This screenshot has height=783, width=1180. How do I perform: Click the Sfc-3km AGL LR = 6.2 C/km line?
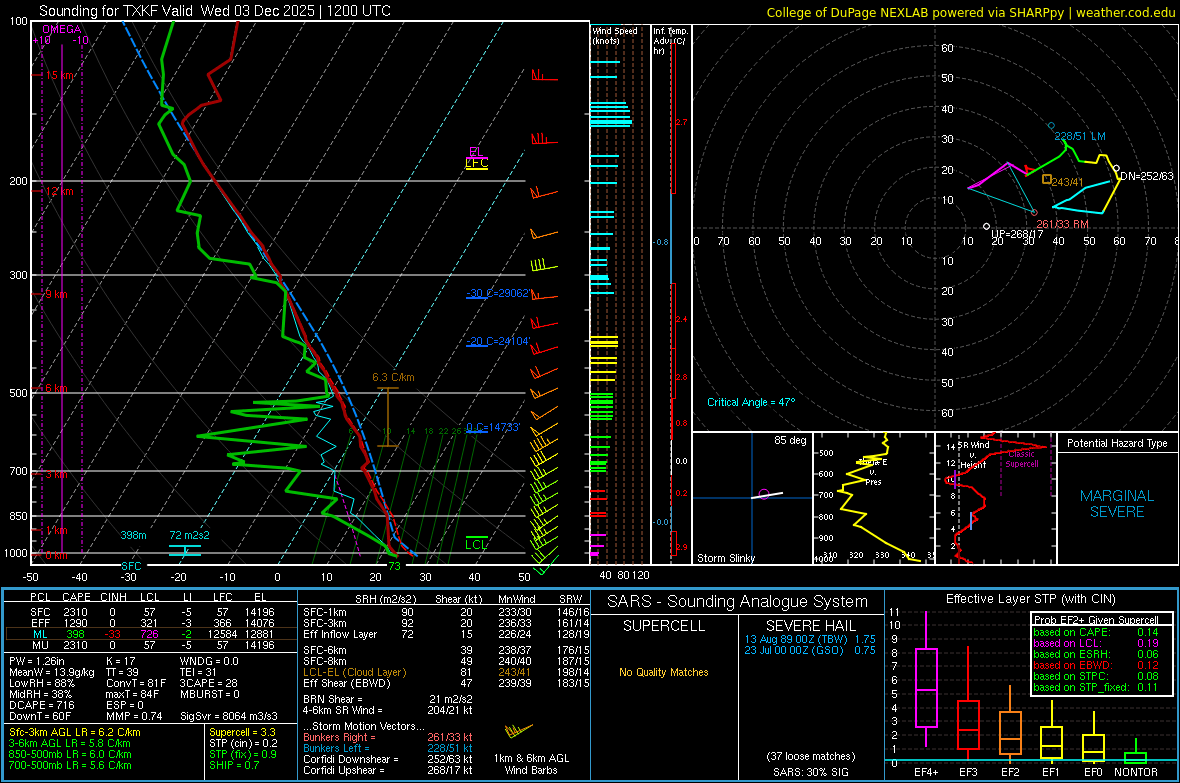coord(75,732)
